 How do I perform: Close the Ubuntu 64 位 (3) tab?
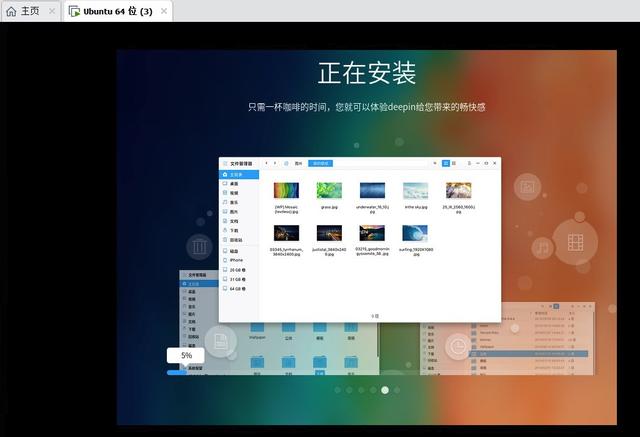(164, 11)
